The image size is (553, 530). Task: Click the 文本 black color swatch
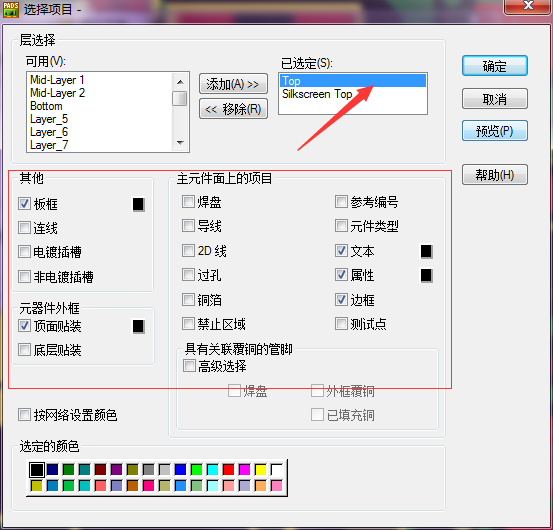tap(426, 251)
